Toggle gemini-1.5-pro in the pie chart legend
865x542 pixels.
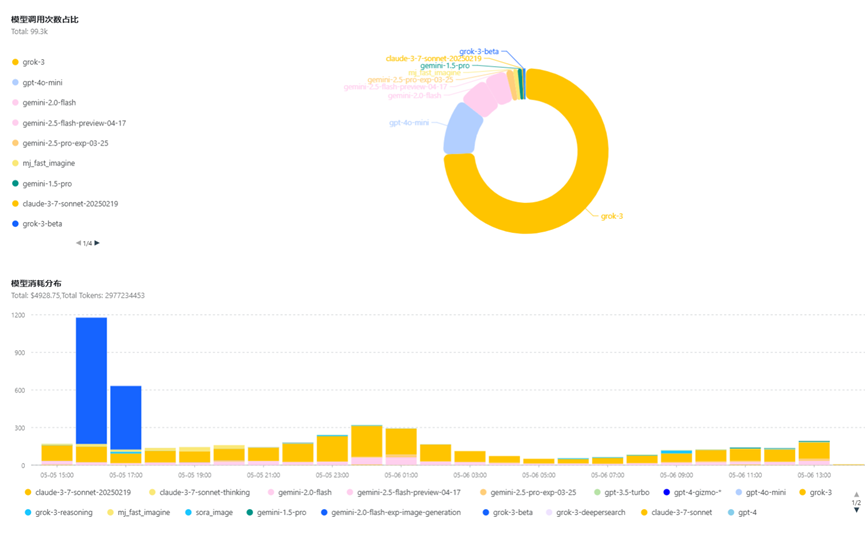[x=42, y=184]
